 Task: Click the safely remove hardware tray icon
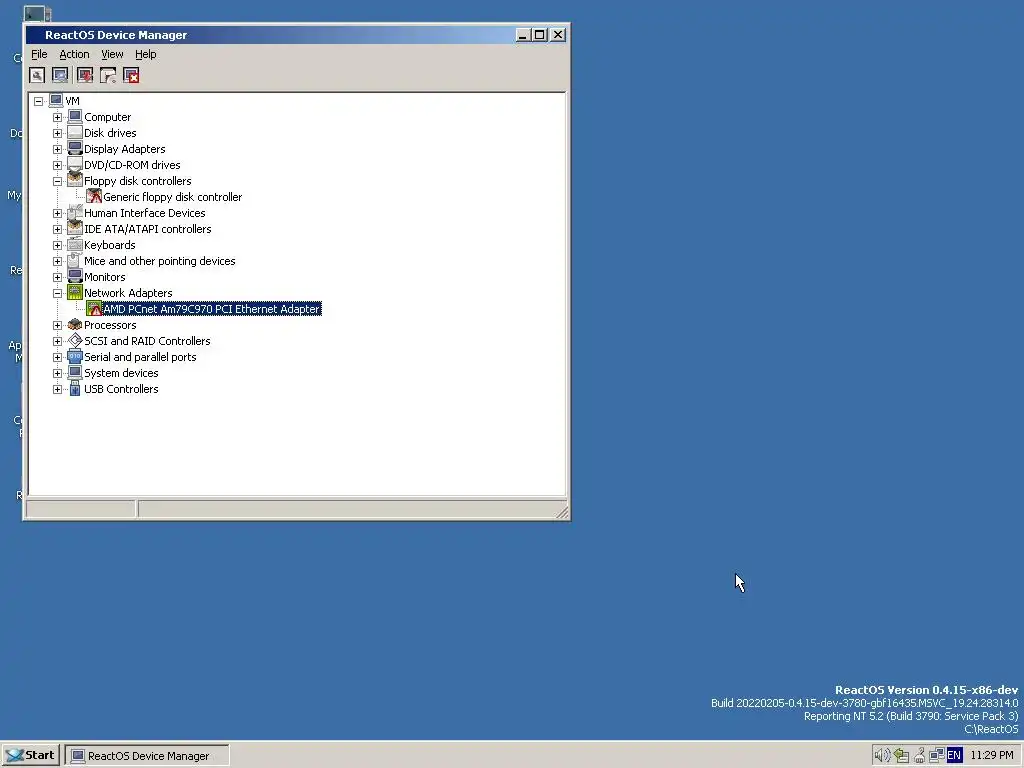(901, 756)
